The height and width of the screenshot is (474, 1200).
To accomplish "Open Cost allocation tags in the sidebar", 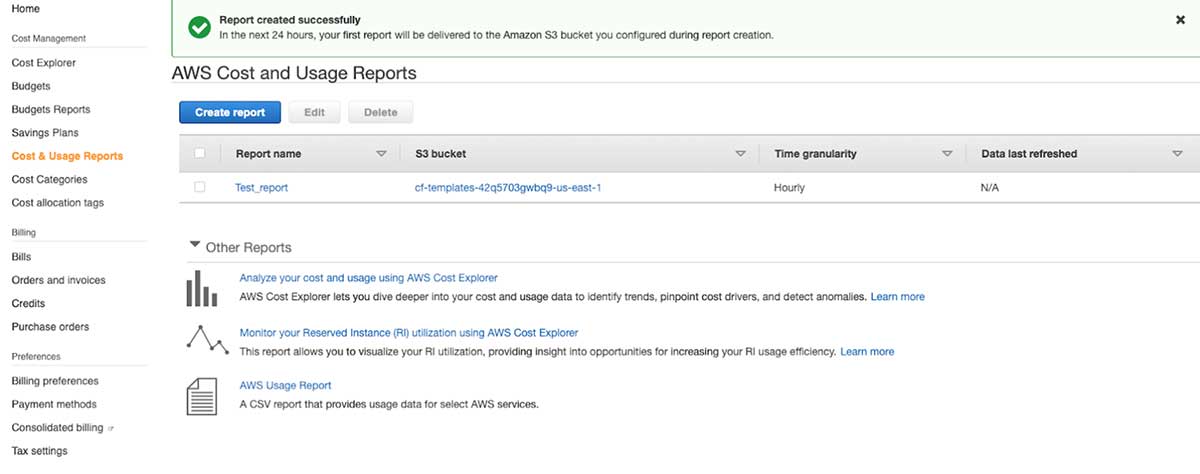I will coord(57,203).
